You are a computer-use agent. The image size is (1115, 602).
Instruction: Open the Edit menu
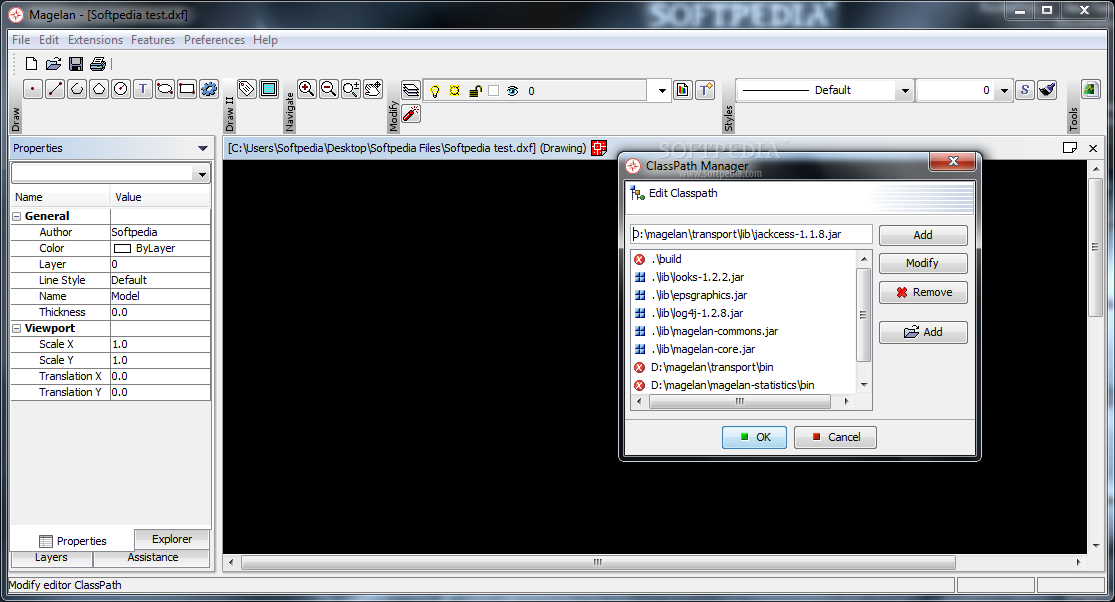(x=49, y=40)
